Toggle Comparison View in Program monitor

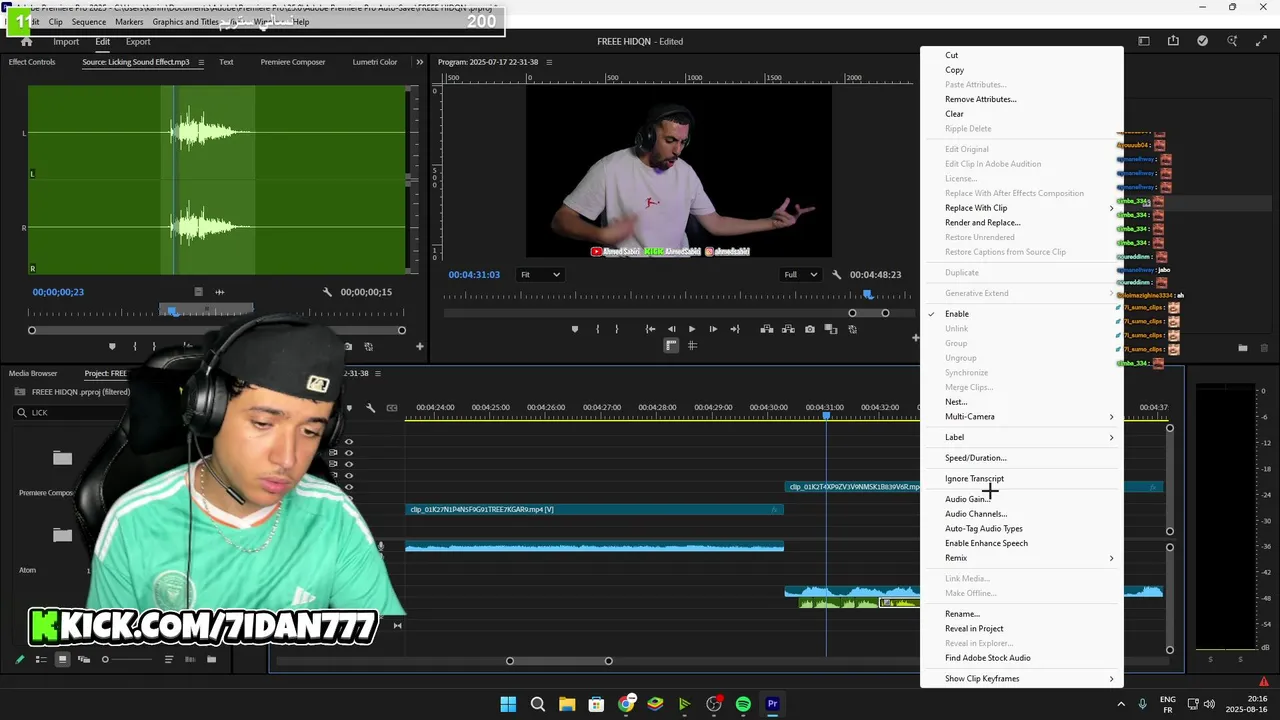point(830,329)
